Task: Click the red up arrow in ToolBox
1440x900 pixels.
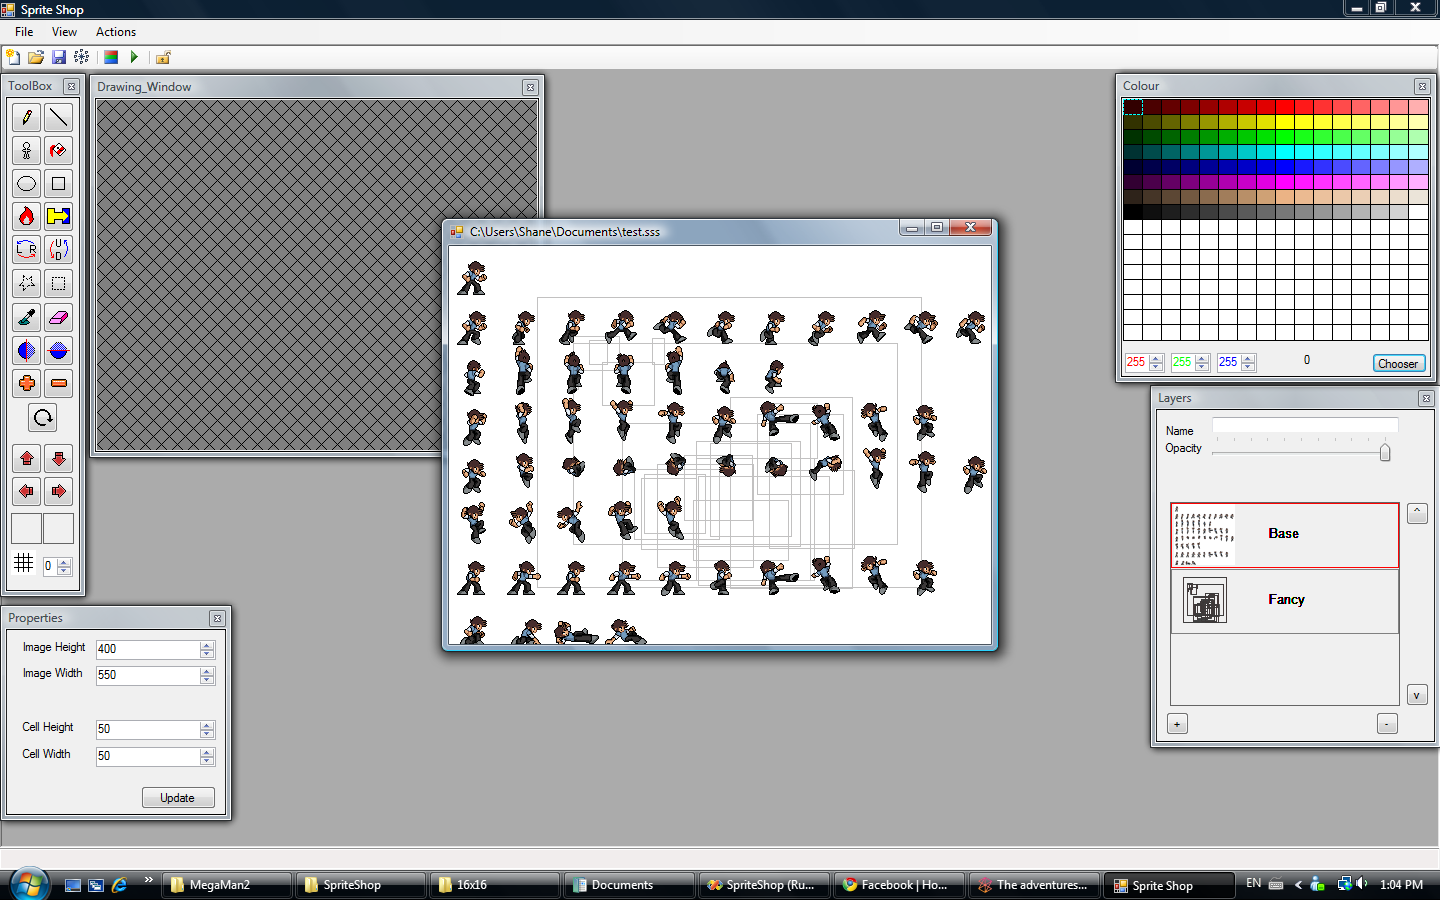Action: (x=27, y=459)
